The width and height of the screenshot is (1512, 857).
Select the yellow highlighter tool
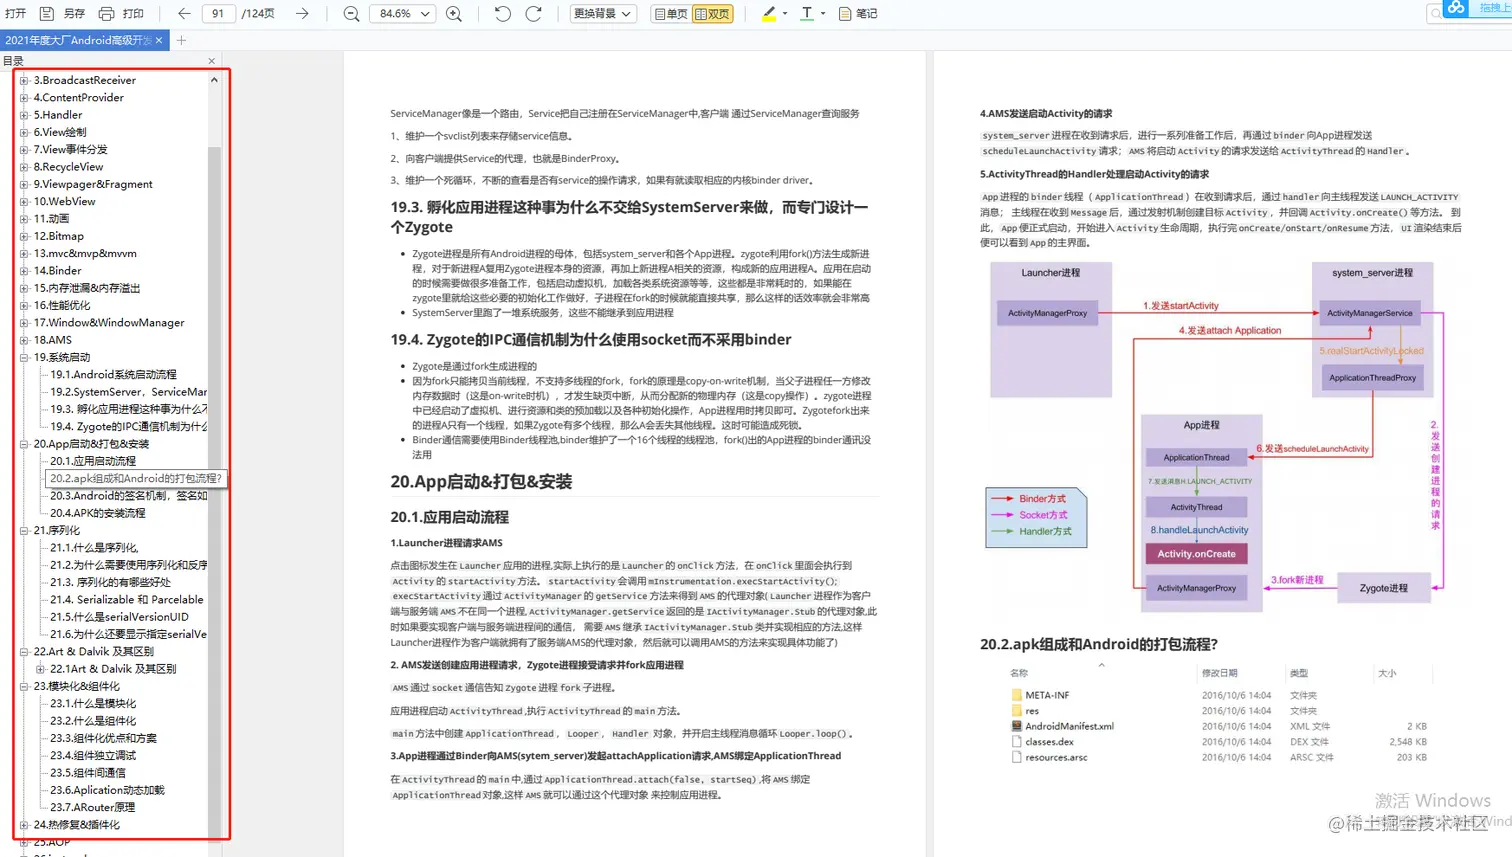pyautogui.click(x=768, y=14)
